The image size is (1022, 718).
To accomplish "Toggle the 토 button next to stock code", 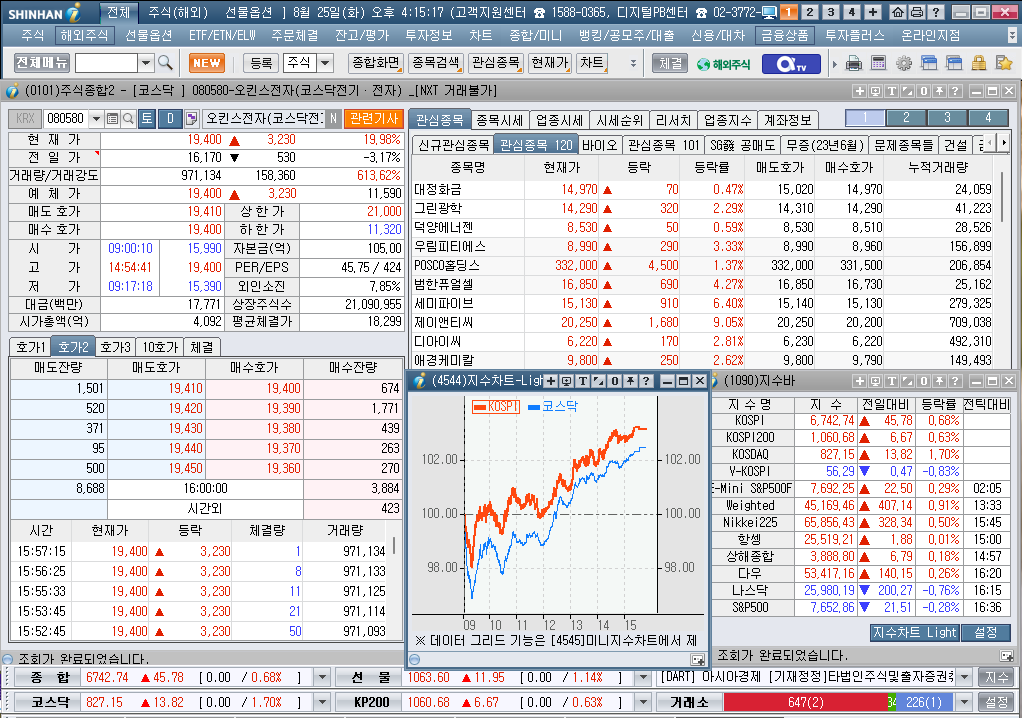I will [147, 118].
